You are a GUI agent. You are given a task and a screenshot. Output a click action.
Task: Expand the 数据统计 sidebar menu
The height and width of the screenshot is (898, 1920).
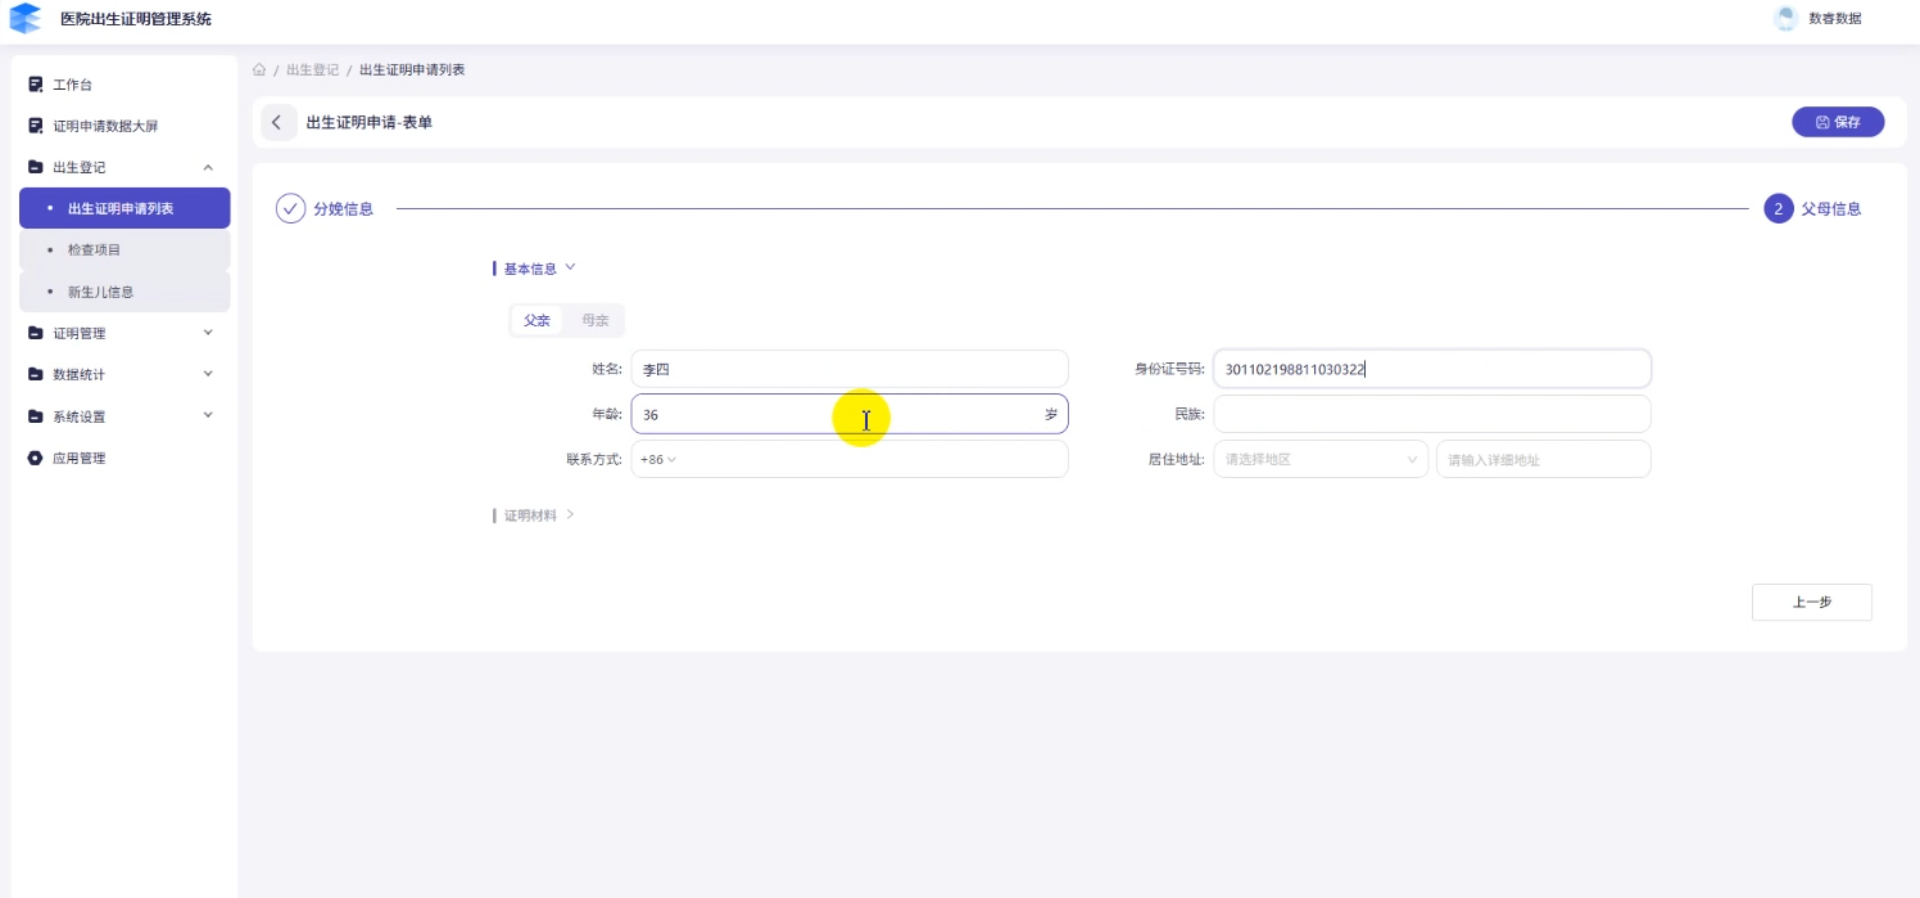[x=208, y=374]
